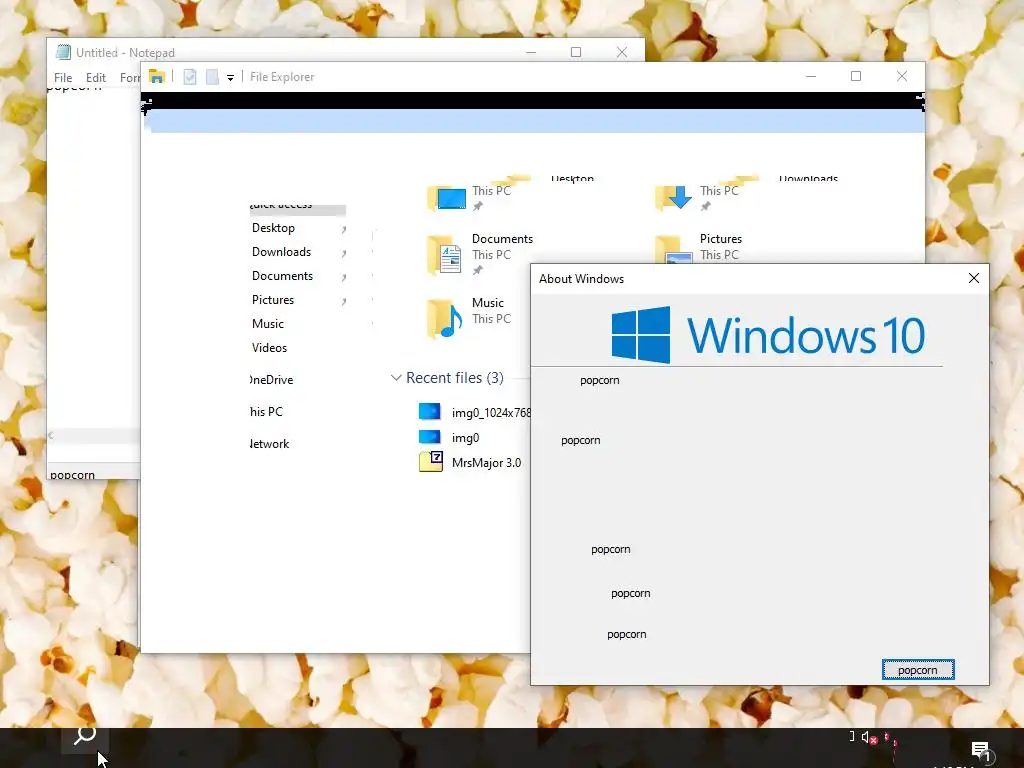Minimize the File Explorer window
1024x768 pixels.
(x=811, y=76)
